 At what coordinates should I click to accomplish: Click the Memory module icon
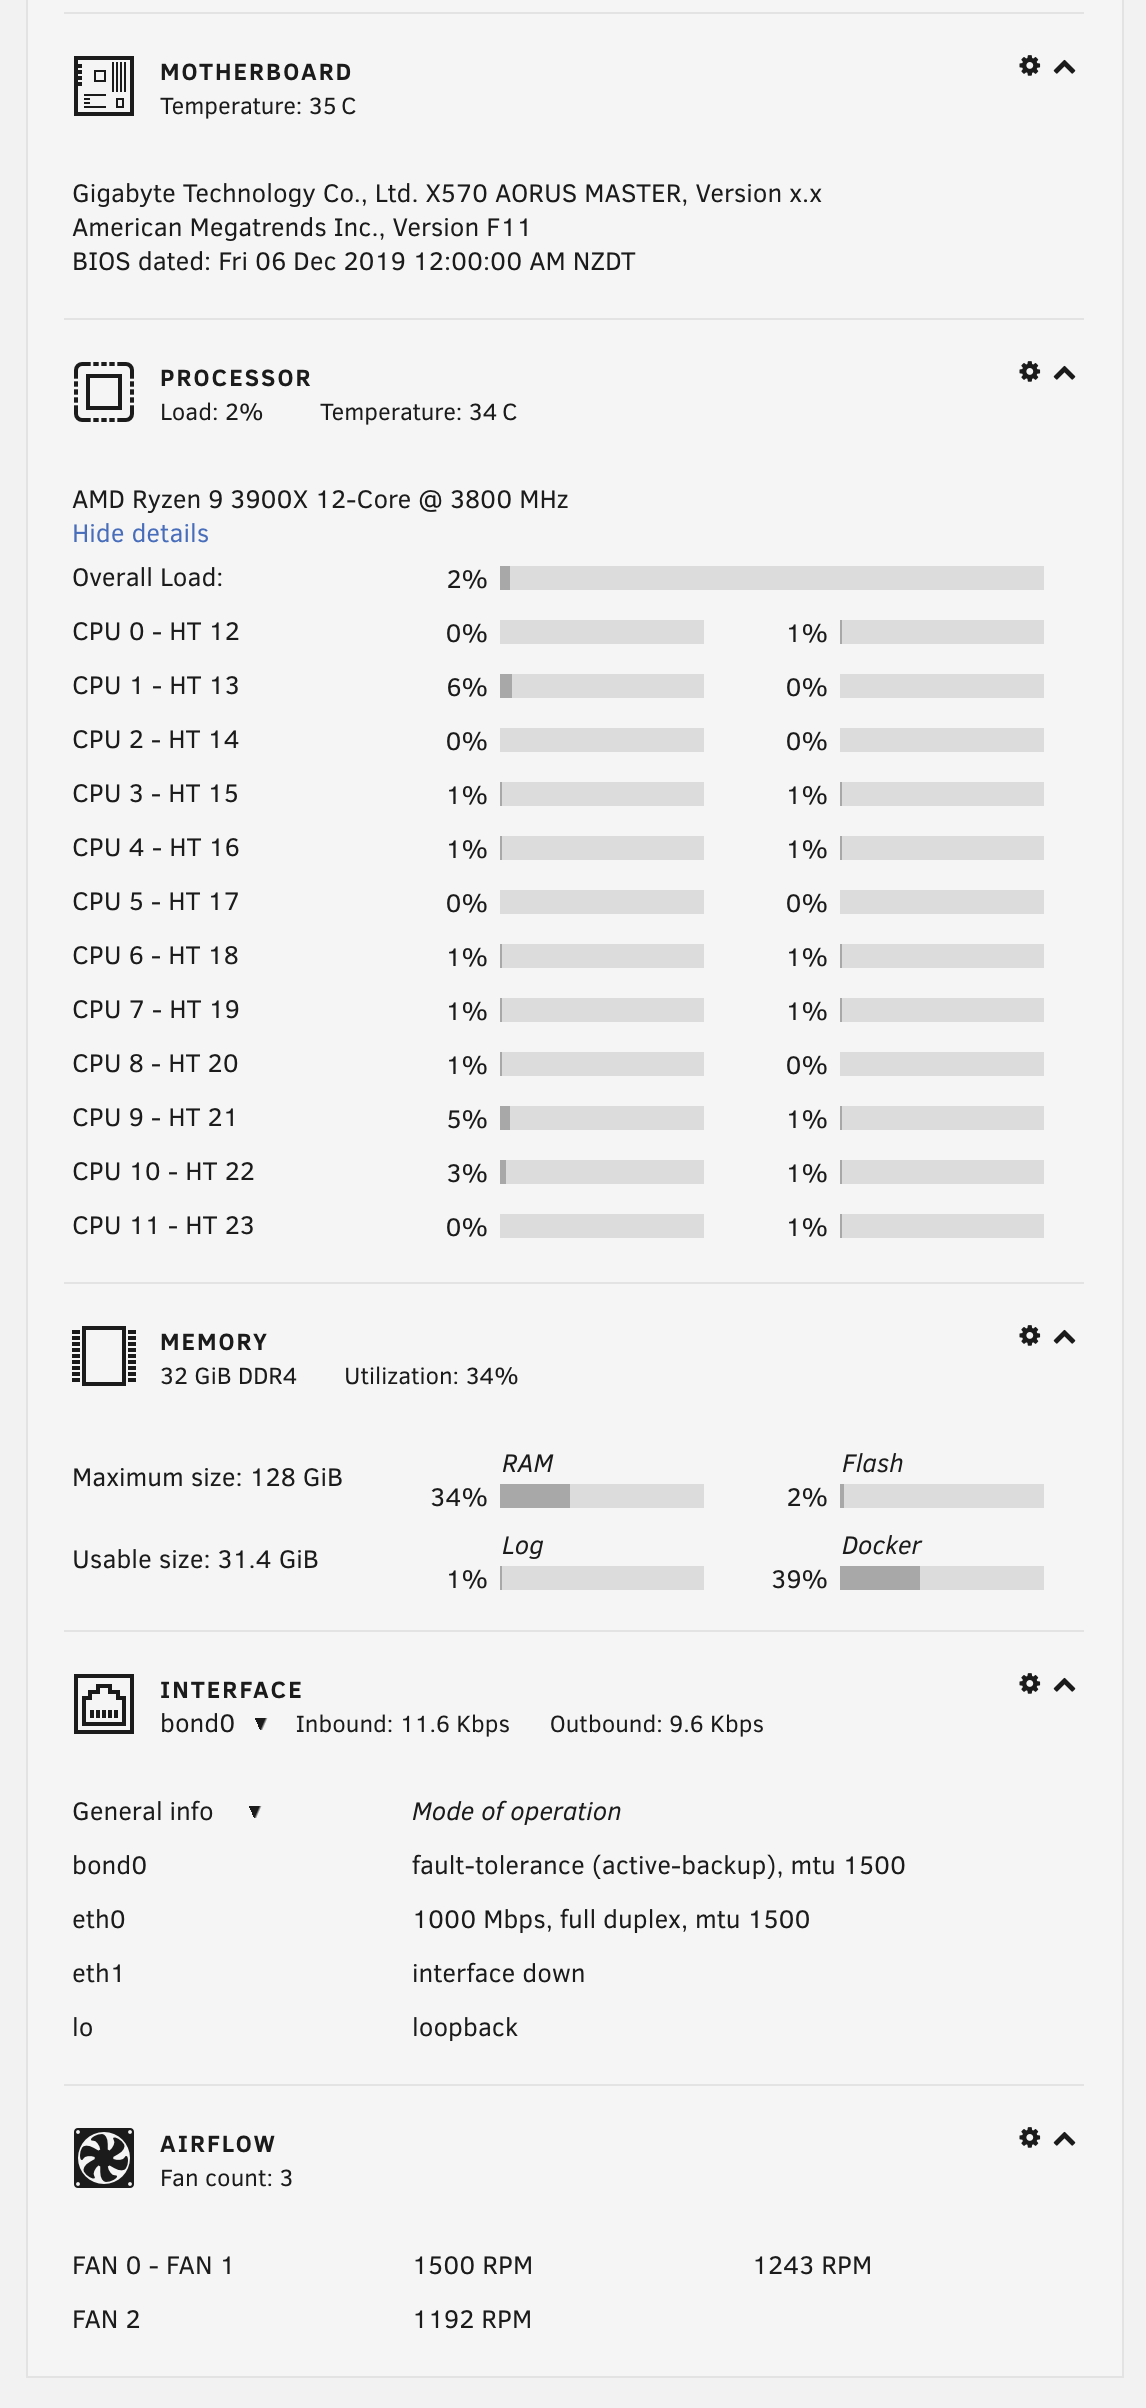(104, 1356)
